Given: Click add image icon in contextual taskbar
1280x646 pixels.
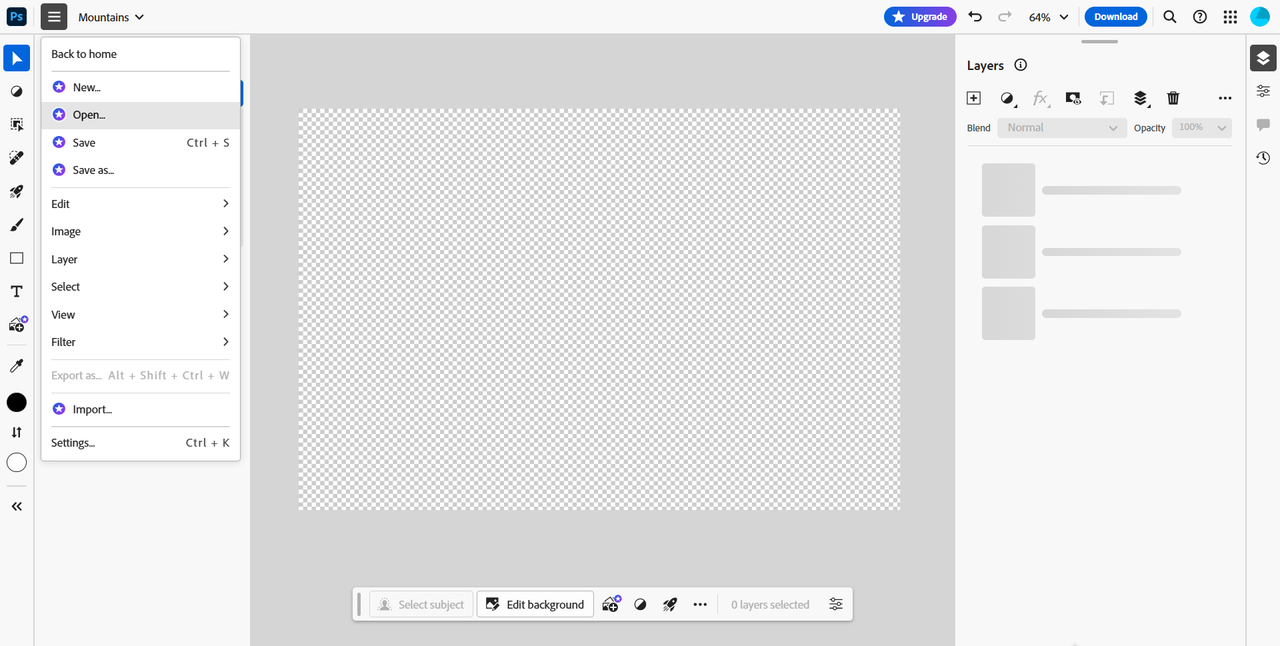Looking at the screenshot, I should pos(611,604).
